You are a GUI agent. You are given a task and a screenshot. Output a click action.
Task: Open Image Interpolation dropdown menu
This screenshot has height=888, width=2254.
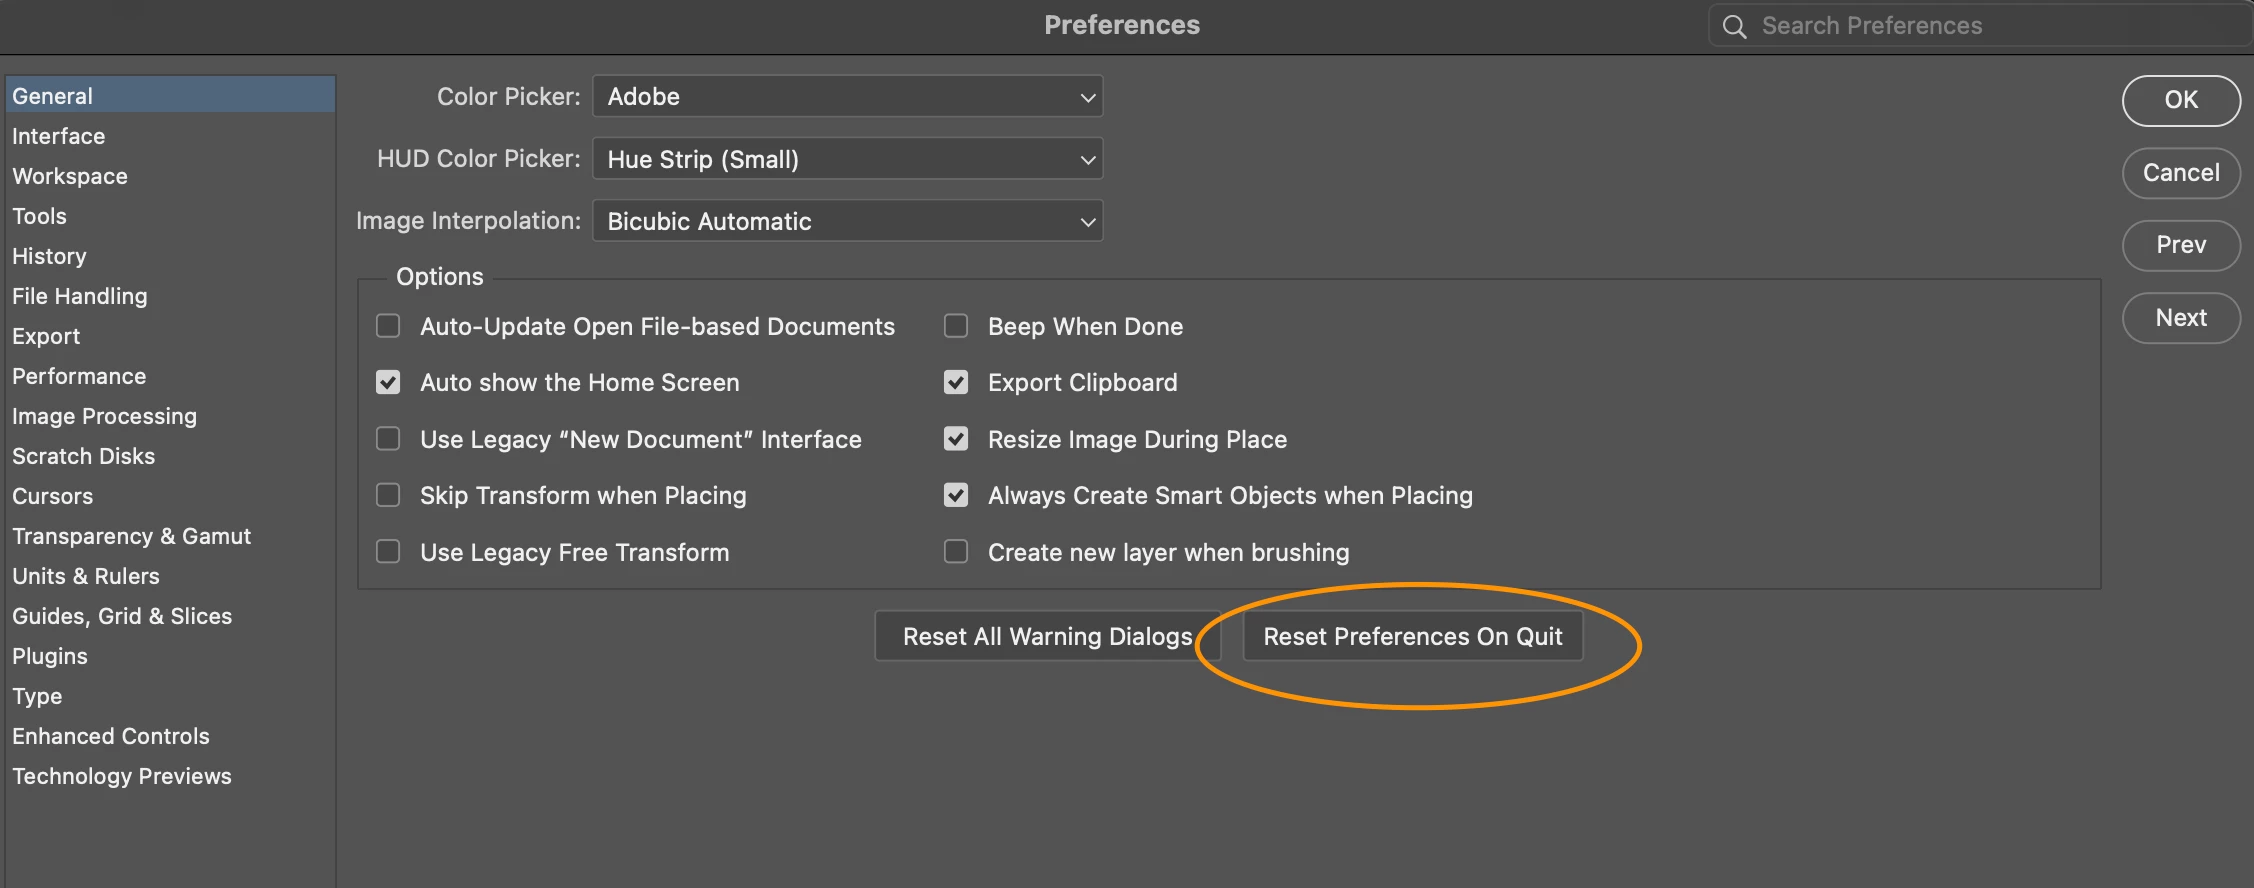848,221
